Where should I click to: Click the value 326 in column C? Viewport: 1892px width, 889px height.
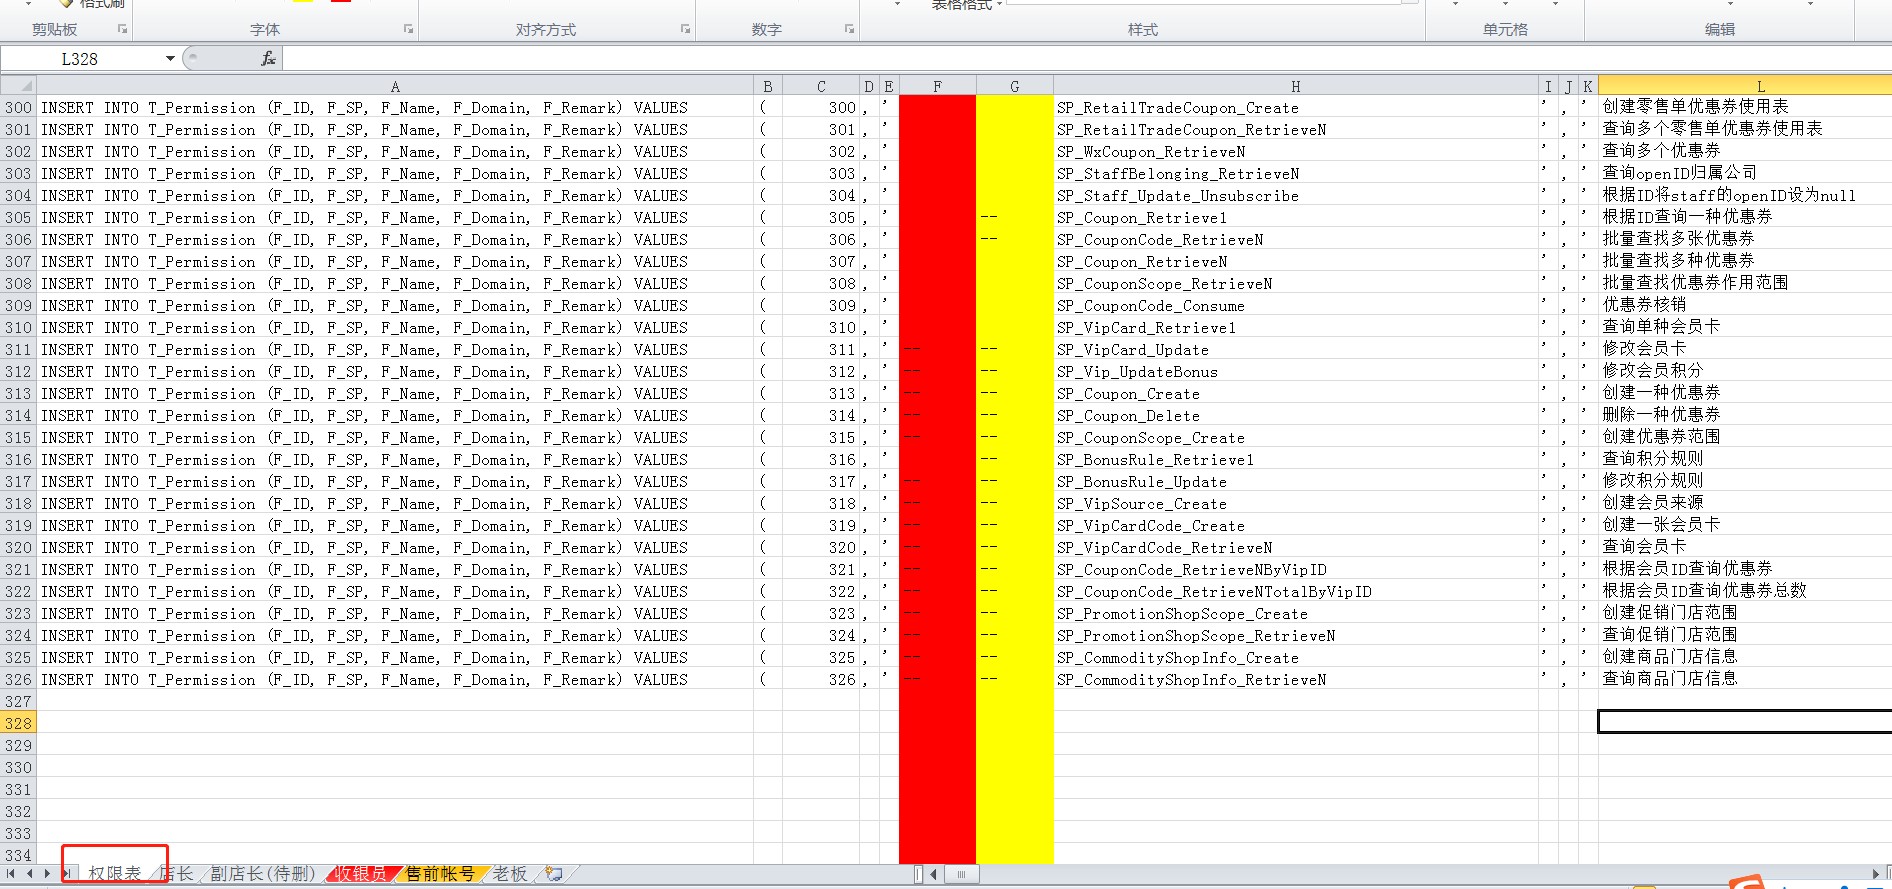(x=821, y=680)
